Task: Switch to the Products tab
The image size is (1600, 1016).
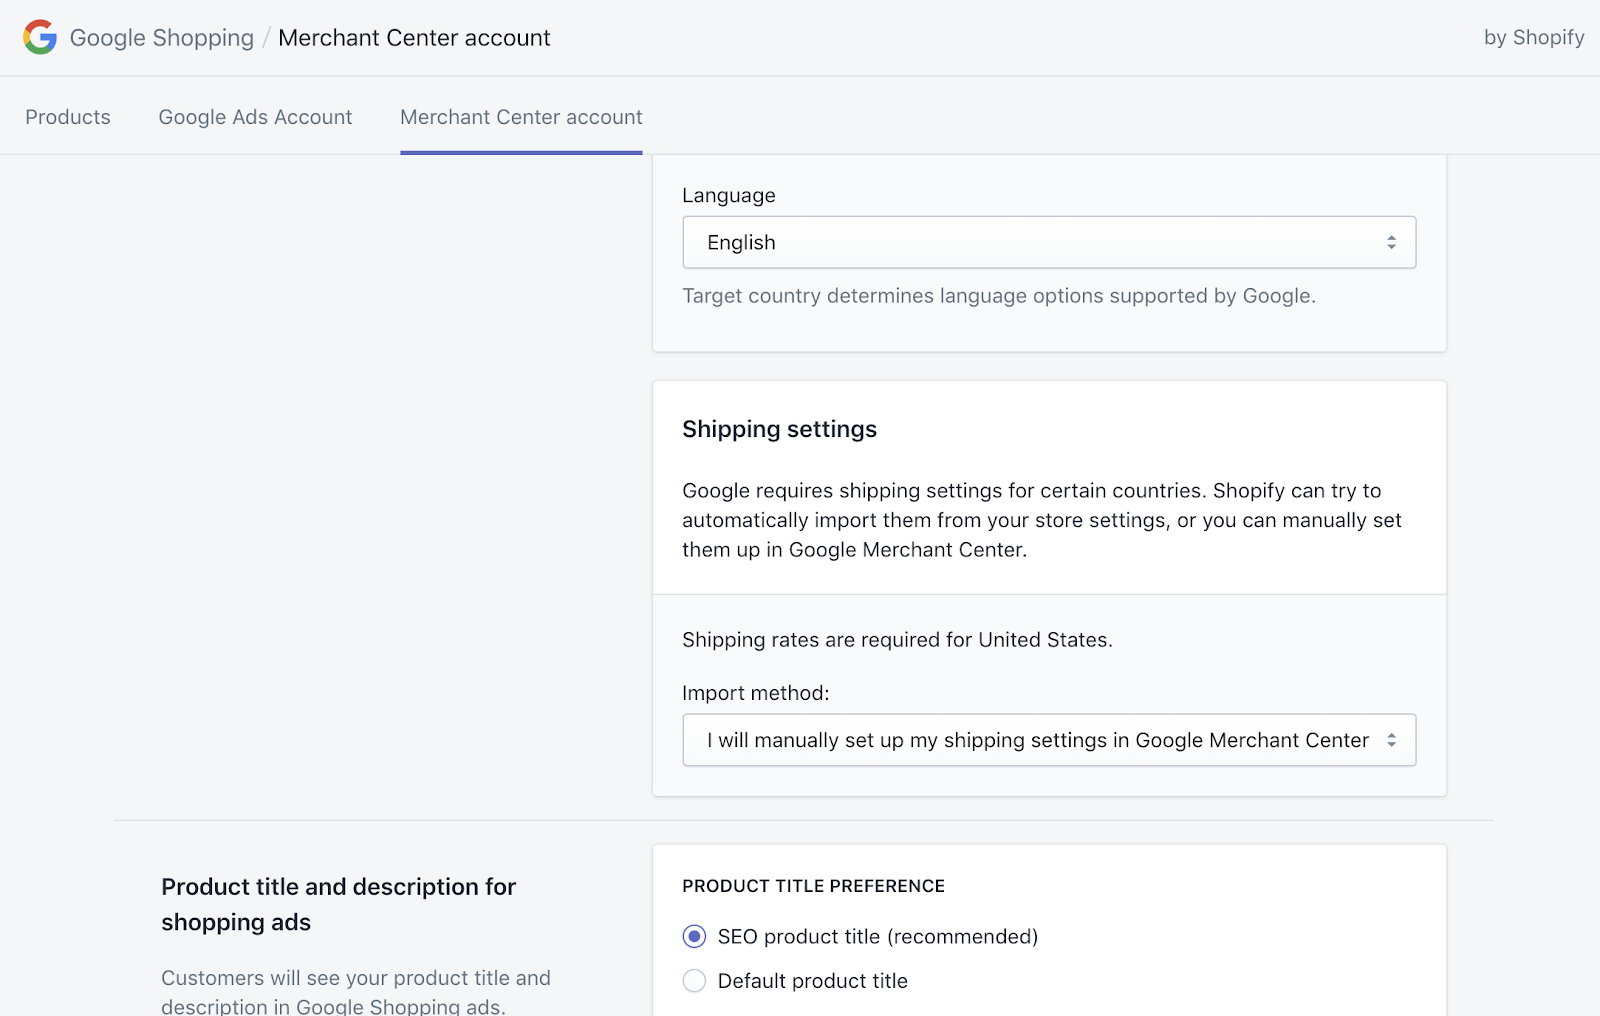Action: click(x=68, y=117)
